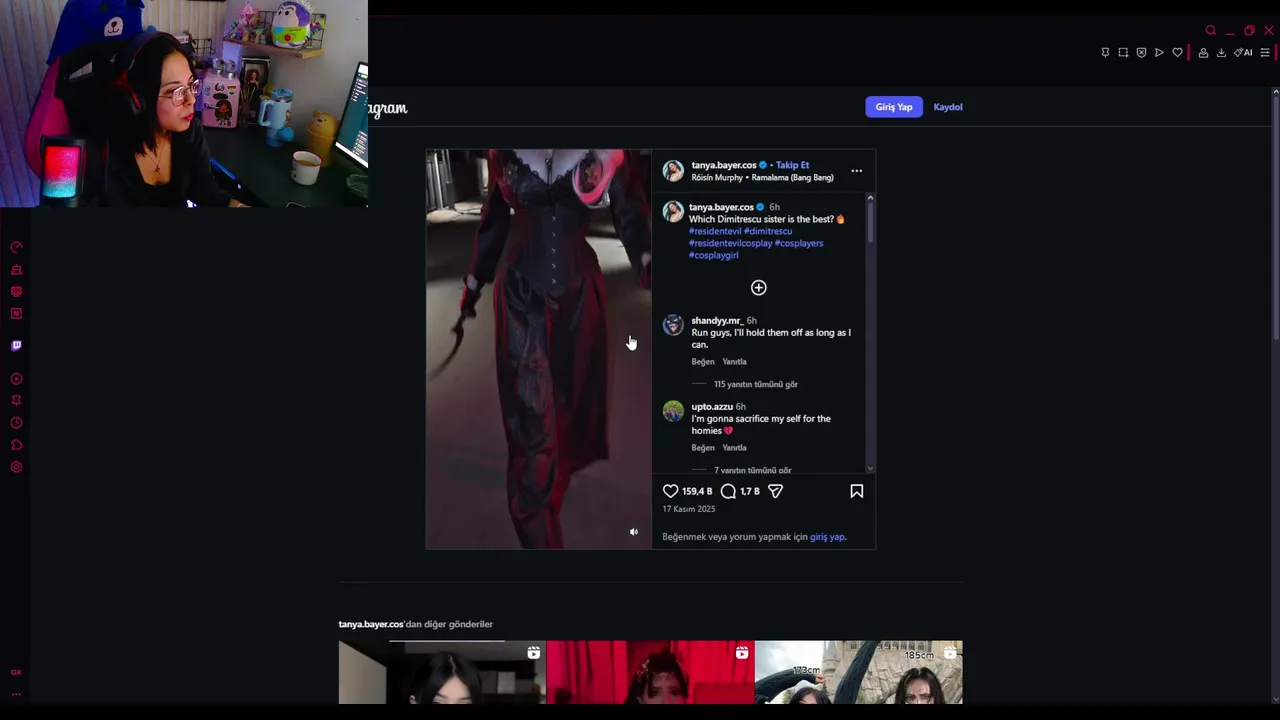Open the #cosplaygirl hashtag
Viewport: 1280px width, 720px height.
(714, 255)
